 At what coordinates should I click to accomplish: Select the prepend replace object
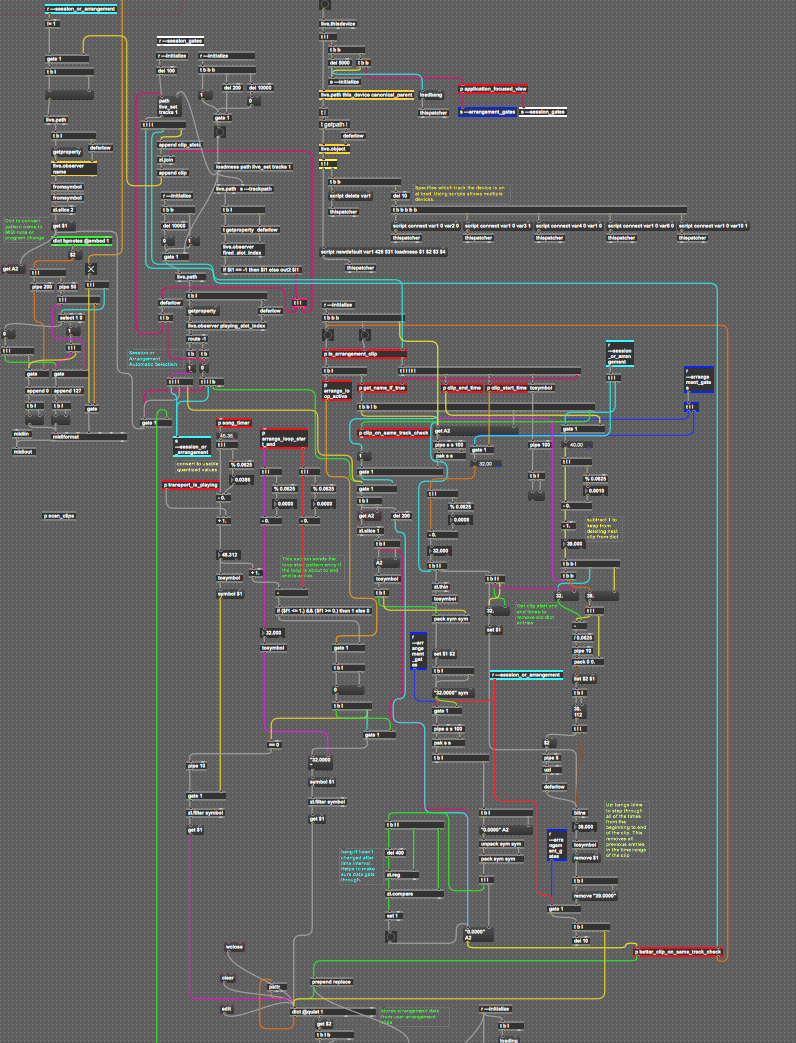332,981
